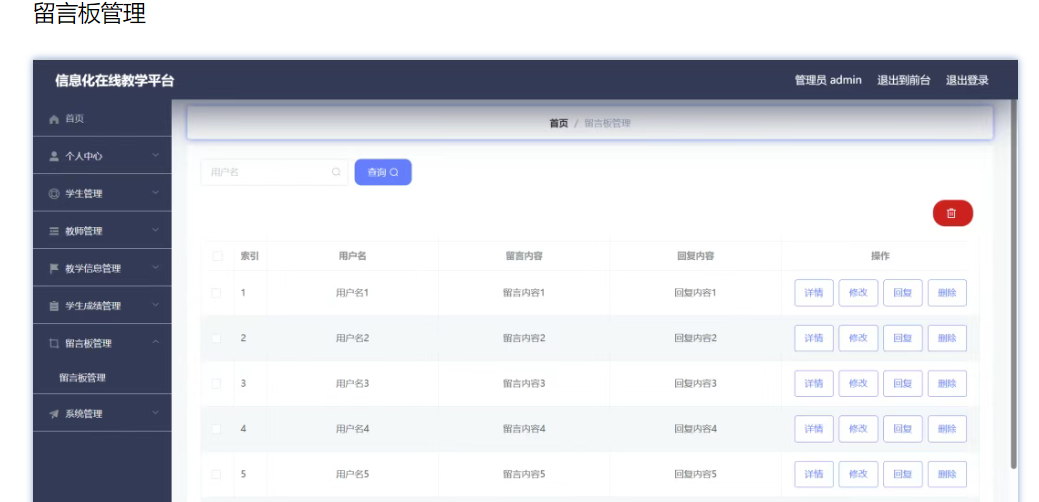
Task: Collapse the 留言板管理 menu chevron
Action: click(x=156, y=342)
